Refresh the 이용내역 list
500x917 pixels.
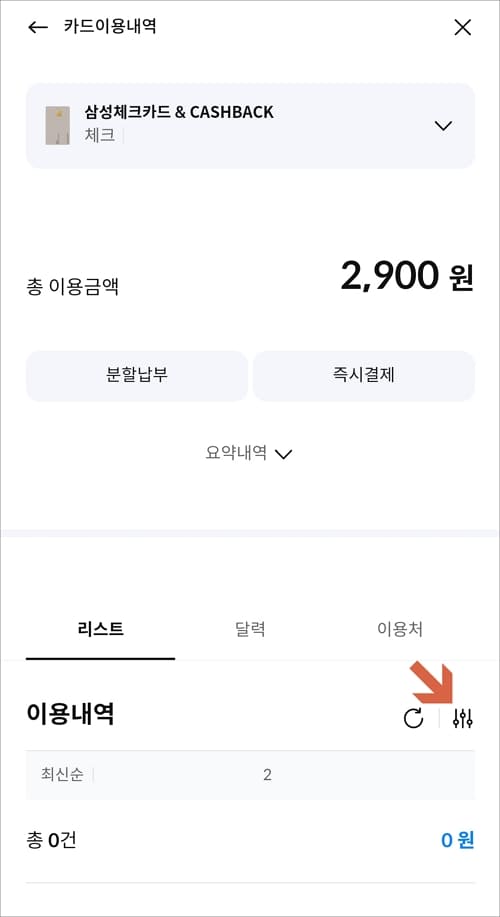(413, 718)
